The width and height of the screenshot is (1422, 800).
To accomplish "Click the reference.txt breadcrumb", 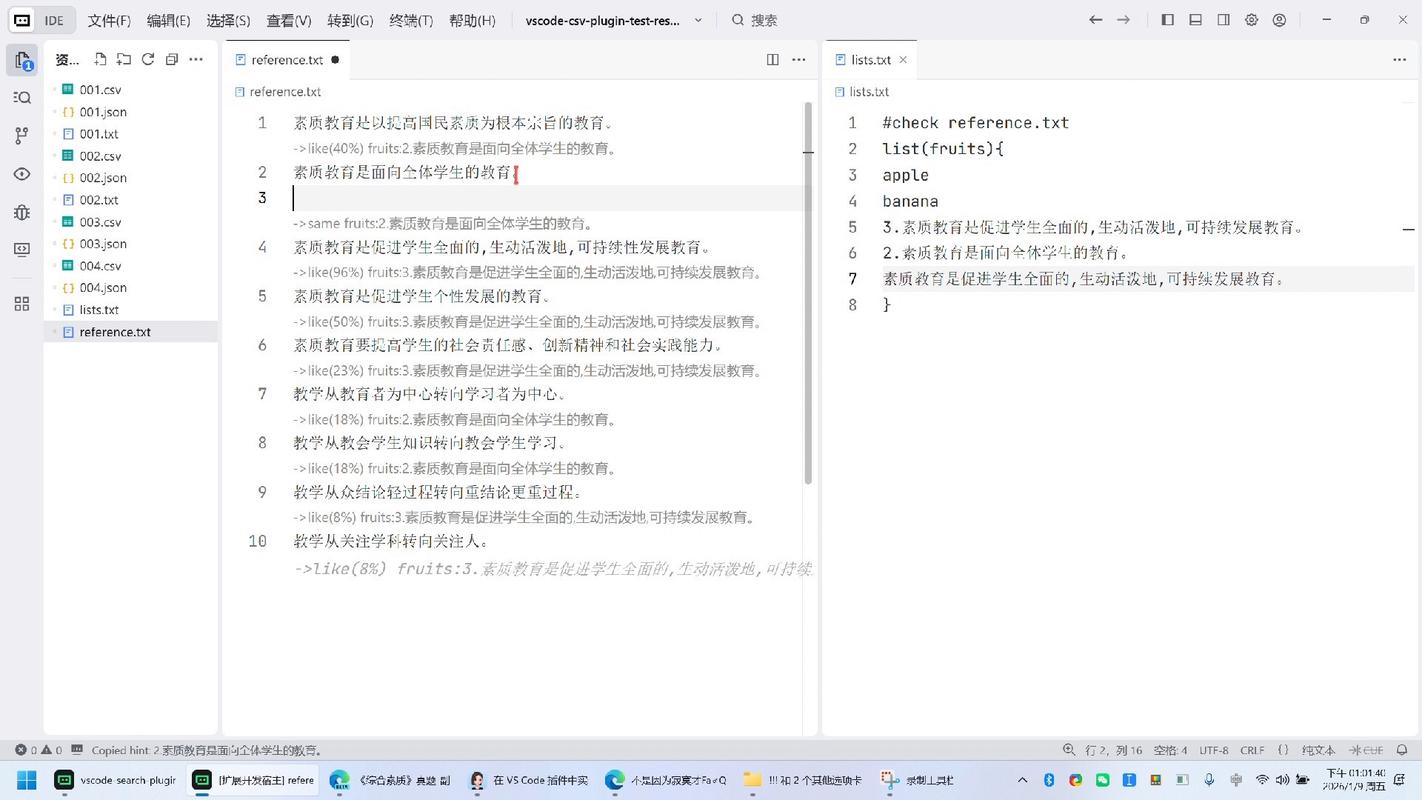I will click(285, 92).
